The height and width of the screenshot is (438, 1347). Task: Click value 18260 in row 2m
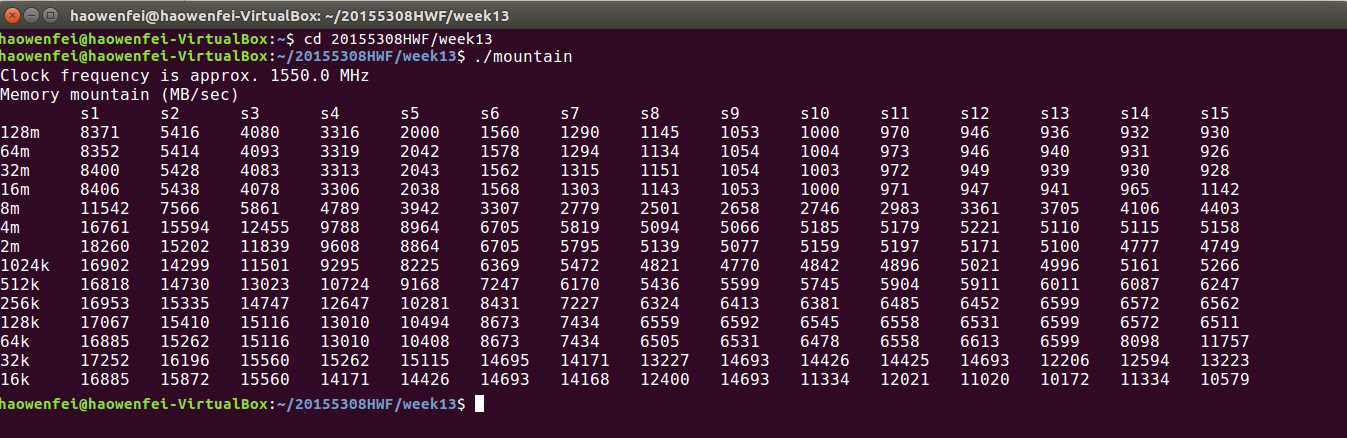point(105,247)
